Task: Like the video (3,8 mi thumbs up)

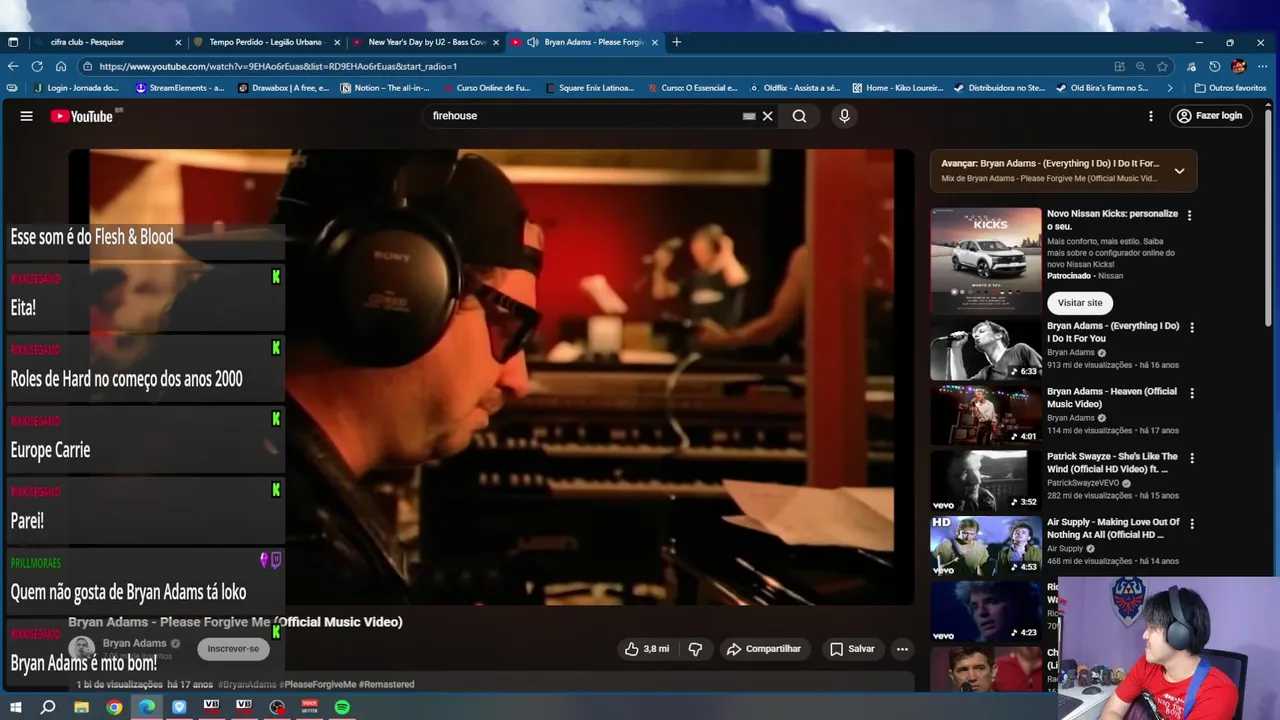Action: (x=647, y=649)
